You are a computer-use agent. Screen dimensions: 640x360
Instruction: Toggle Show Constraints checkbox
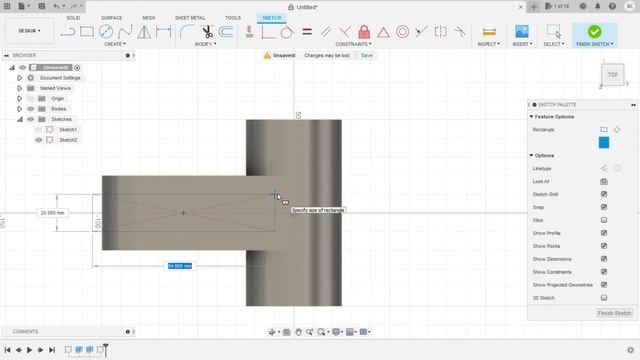604,272
